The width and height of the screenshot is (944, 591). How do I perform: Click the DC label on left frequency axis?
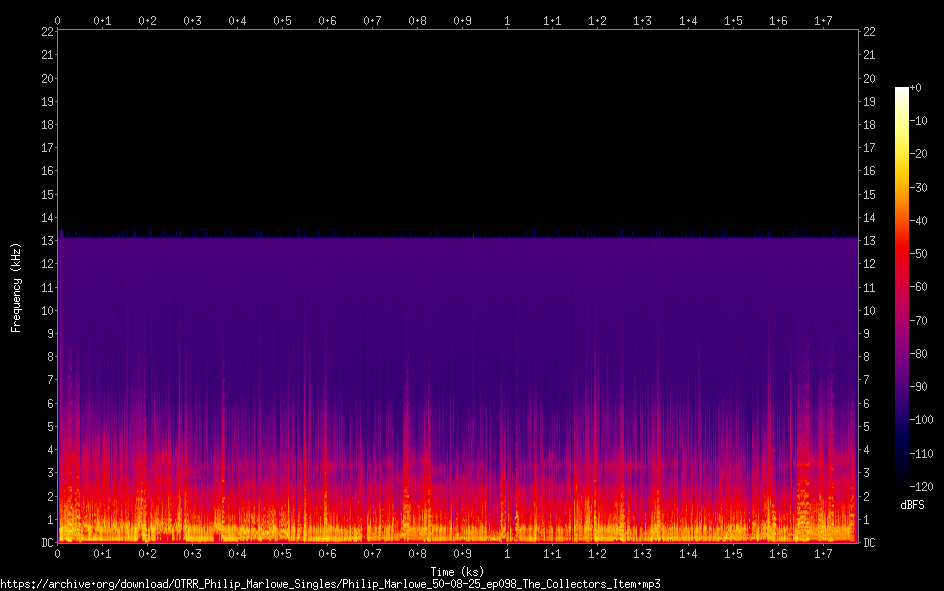(46, 543)
